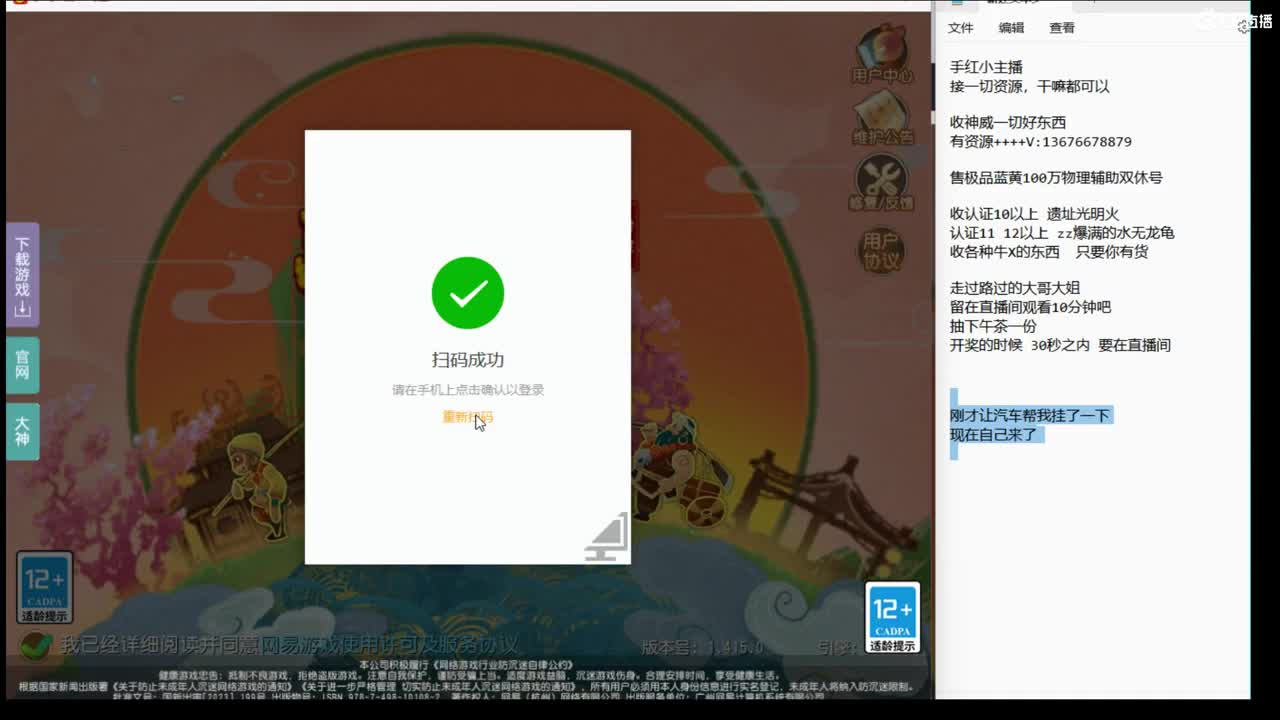Open the 查看 menu in Notepad
The height and width of the screenshot is (720, 1280).
[1062, 28]
